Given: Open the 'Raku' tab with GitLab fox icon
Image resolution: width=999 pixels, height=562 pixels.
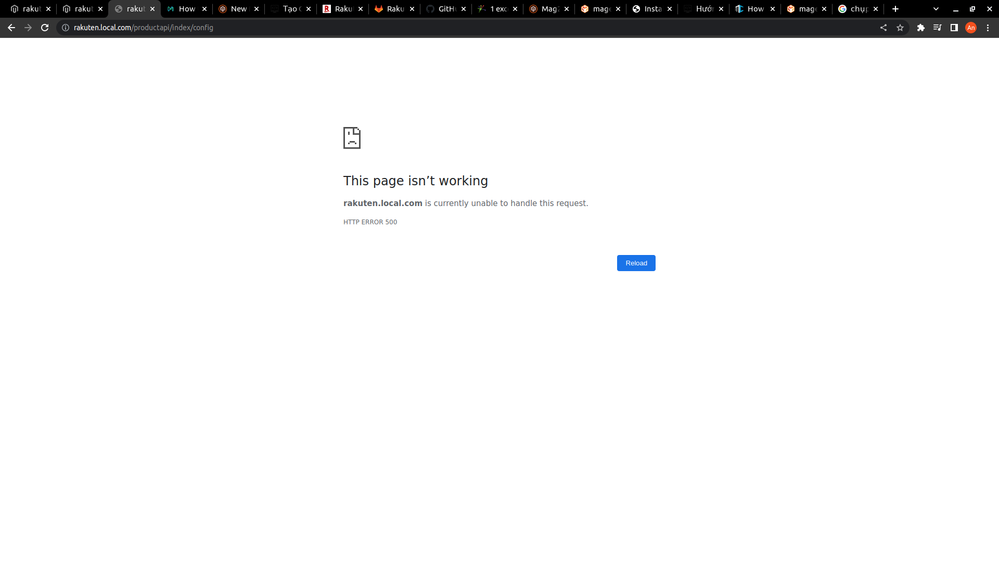Looking at the screenshot, I should tap(394, 9).
